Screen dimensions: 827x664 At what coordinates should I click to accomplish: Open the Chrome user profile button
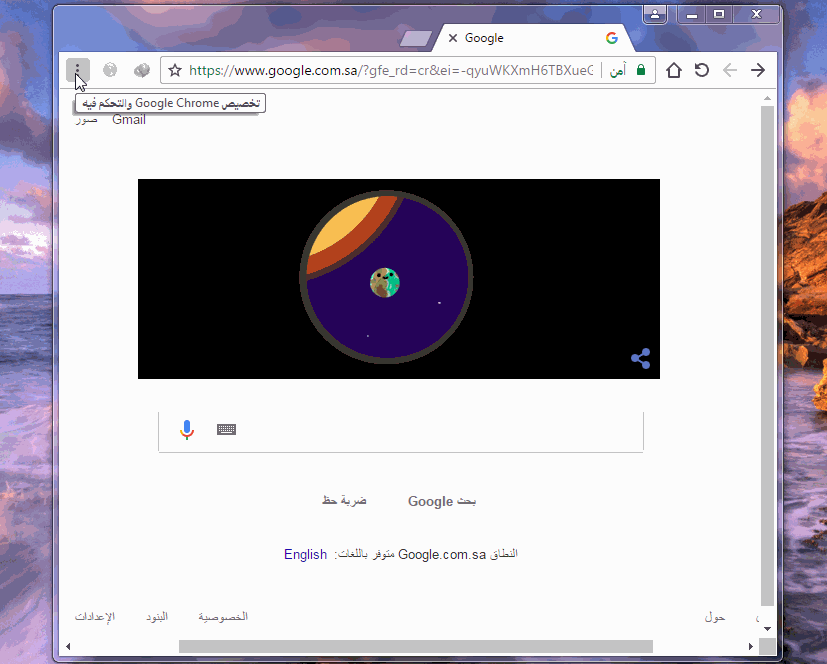(655, 14)
